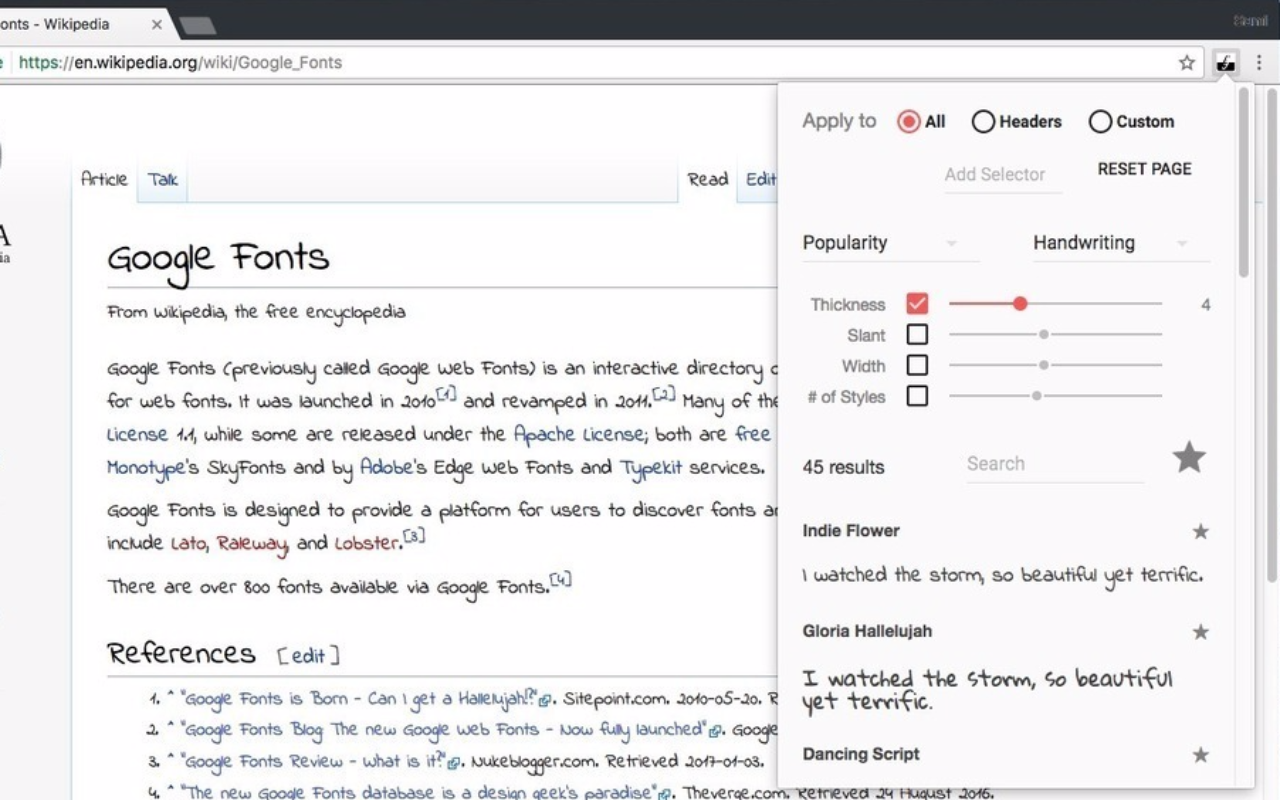Image resolution: width=1280 pixels, height=800 pixels.
Task: Open the Popularity sort dropdown
Action: click(x=890, y=242)
